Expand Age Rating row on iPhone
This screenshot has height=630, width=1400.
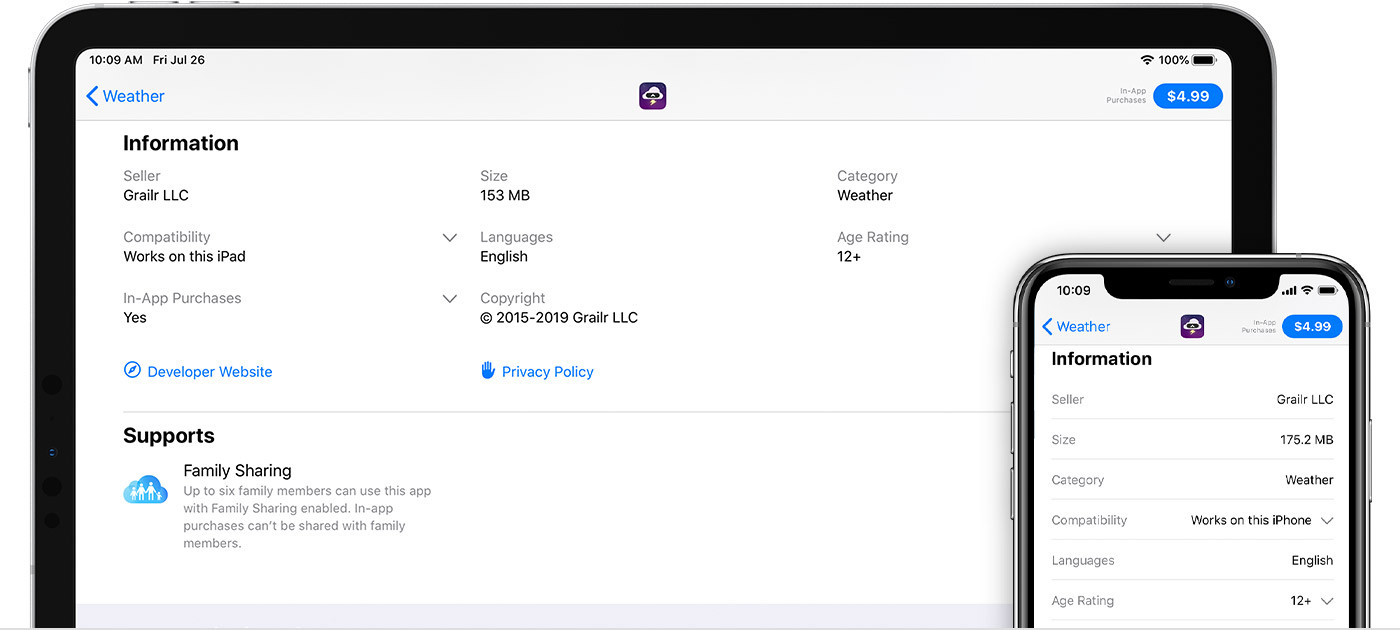point(1327,601)
